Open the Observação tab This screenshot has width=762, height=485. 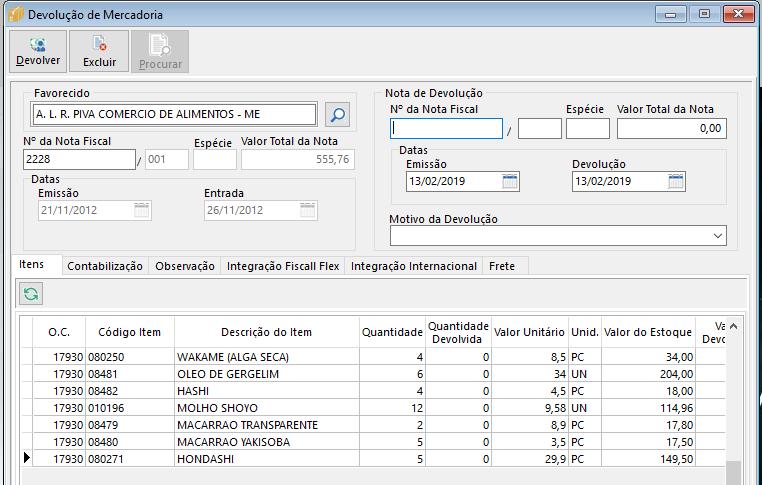[x=185, y=266]
